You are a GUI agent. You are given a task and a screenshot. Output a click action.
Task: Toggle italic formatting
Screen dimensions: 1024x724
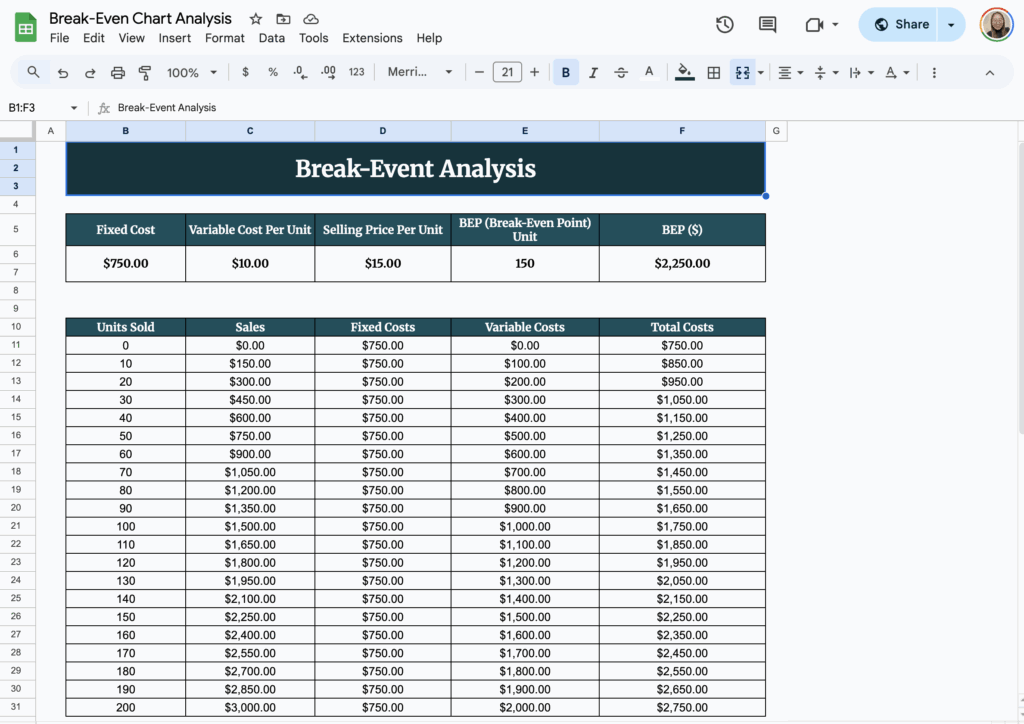click(x=593, y=72)
